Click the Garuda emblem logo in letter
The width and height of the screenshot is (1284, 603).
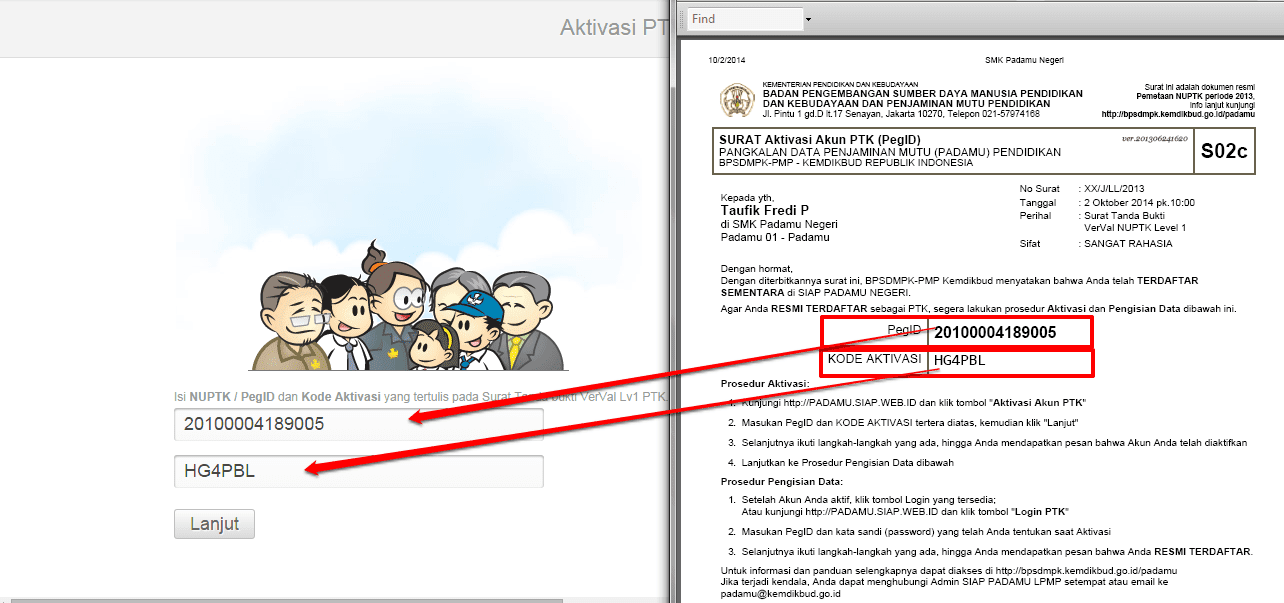click(739, 100)
